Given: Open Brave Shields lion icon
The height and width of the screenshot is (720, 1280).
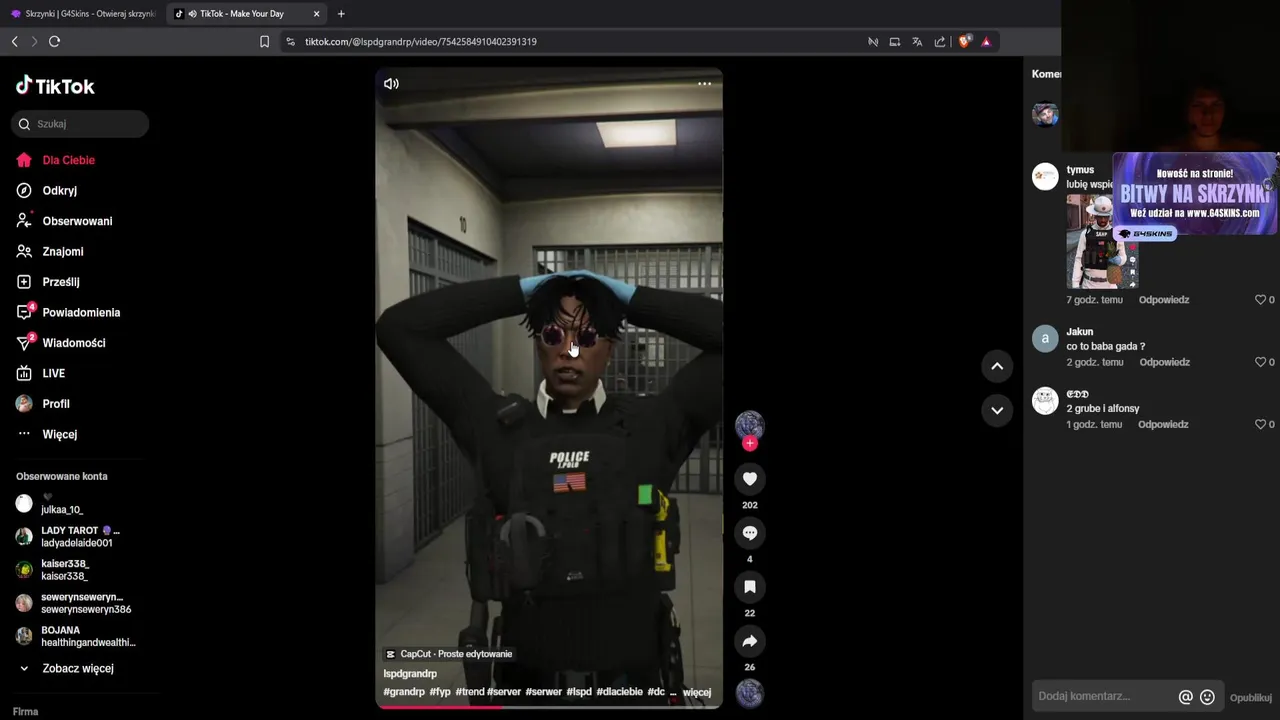Looking at the screenshot, I should (965, 42).
